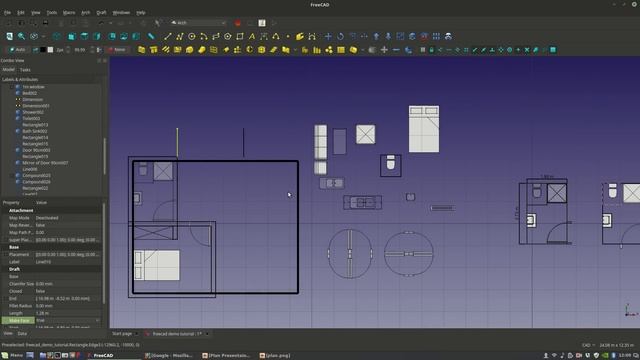Click the Fillet Radius property value
Image resolution: width=640 pixels, height=360 pixels.
tap(67, 306)
